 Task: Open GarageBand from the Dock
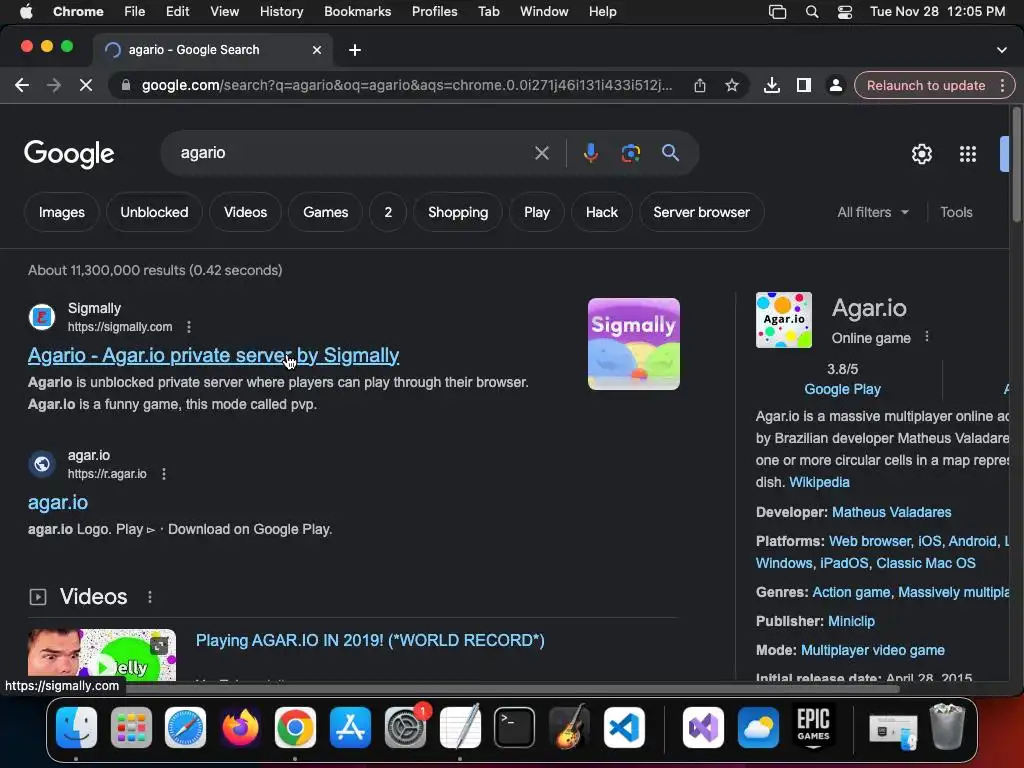click(x=569, y=728)
